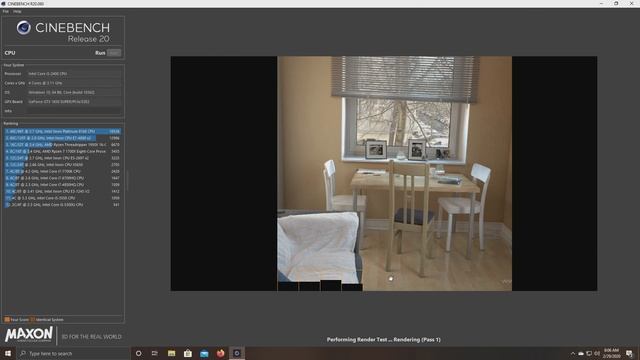
Task: Select ranking row AMD Ryzen 7 1700X
Action: tap(62, 151)
